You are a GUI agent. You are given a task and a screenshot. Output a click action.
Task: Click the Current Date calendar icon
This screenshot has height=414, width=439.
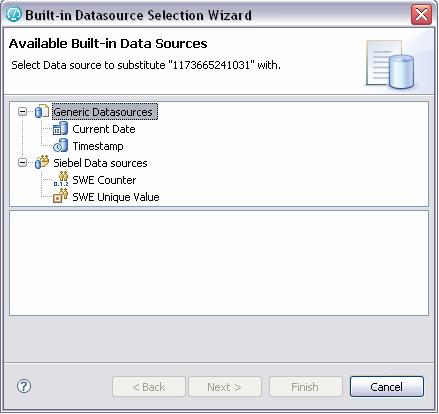point(60,129)
